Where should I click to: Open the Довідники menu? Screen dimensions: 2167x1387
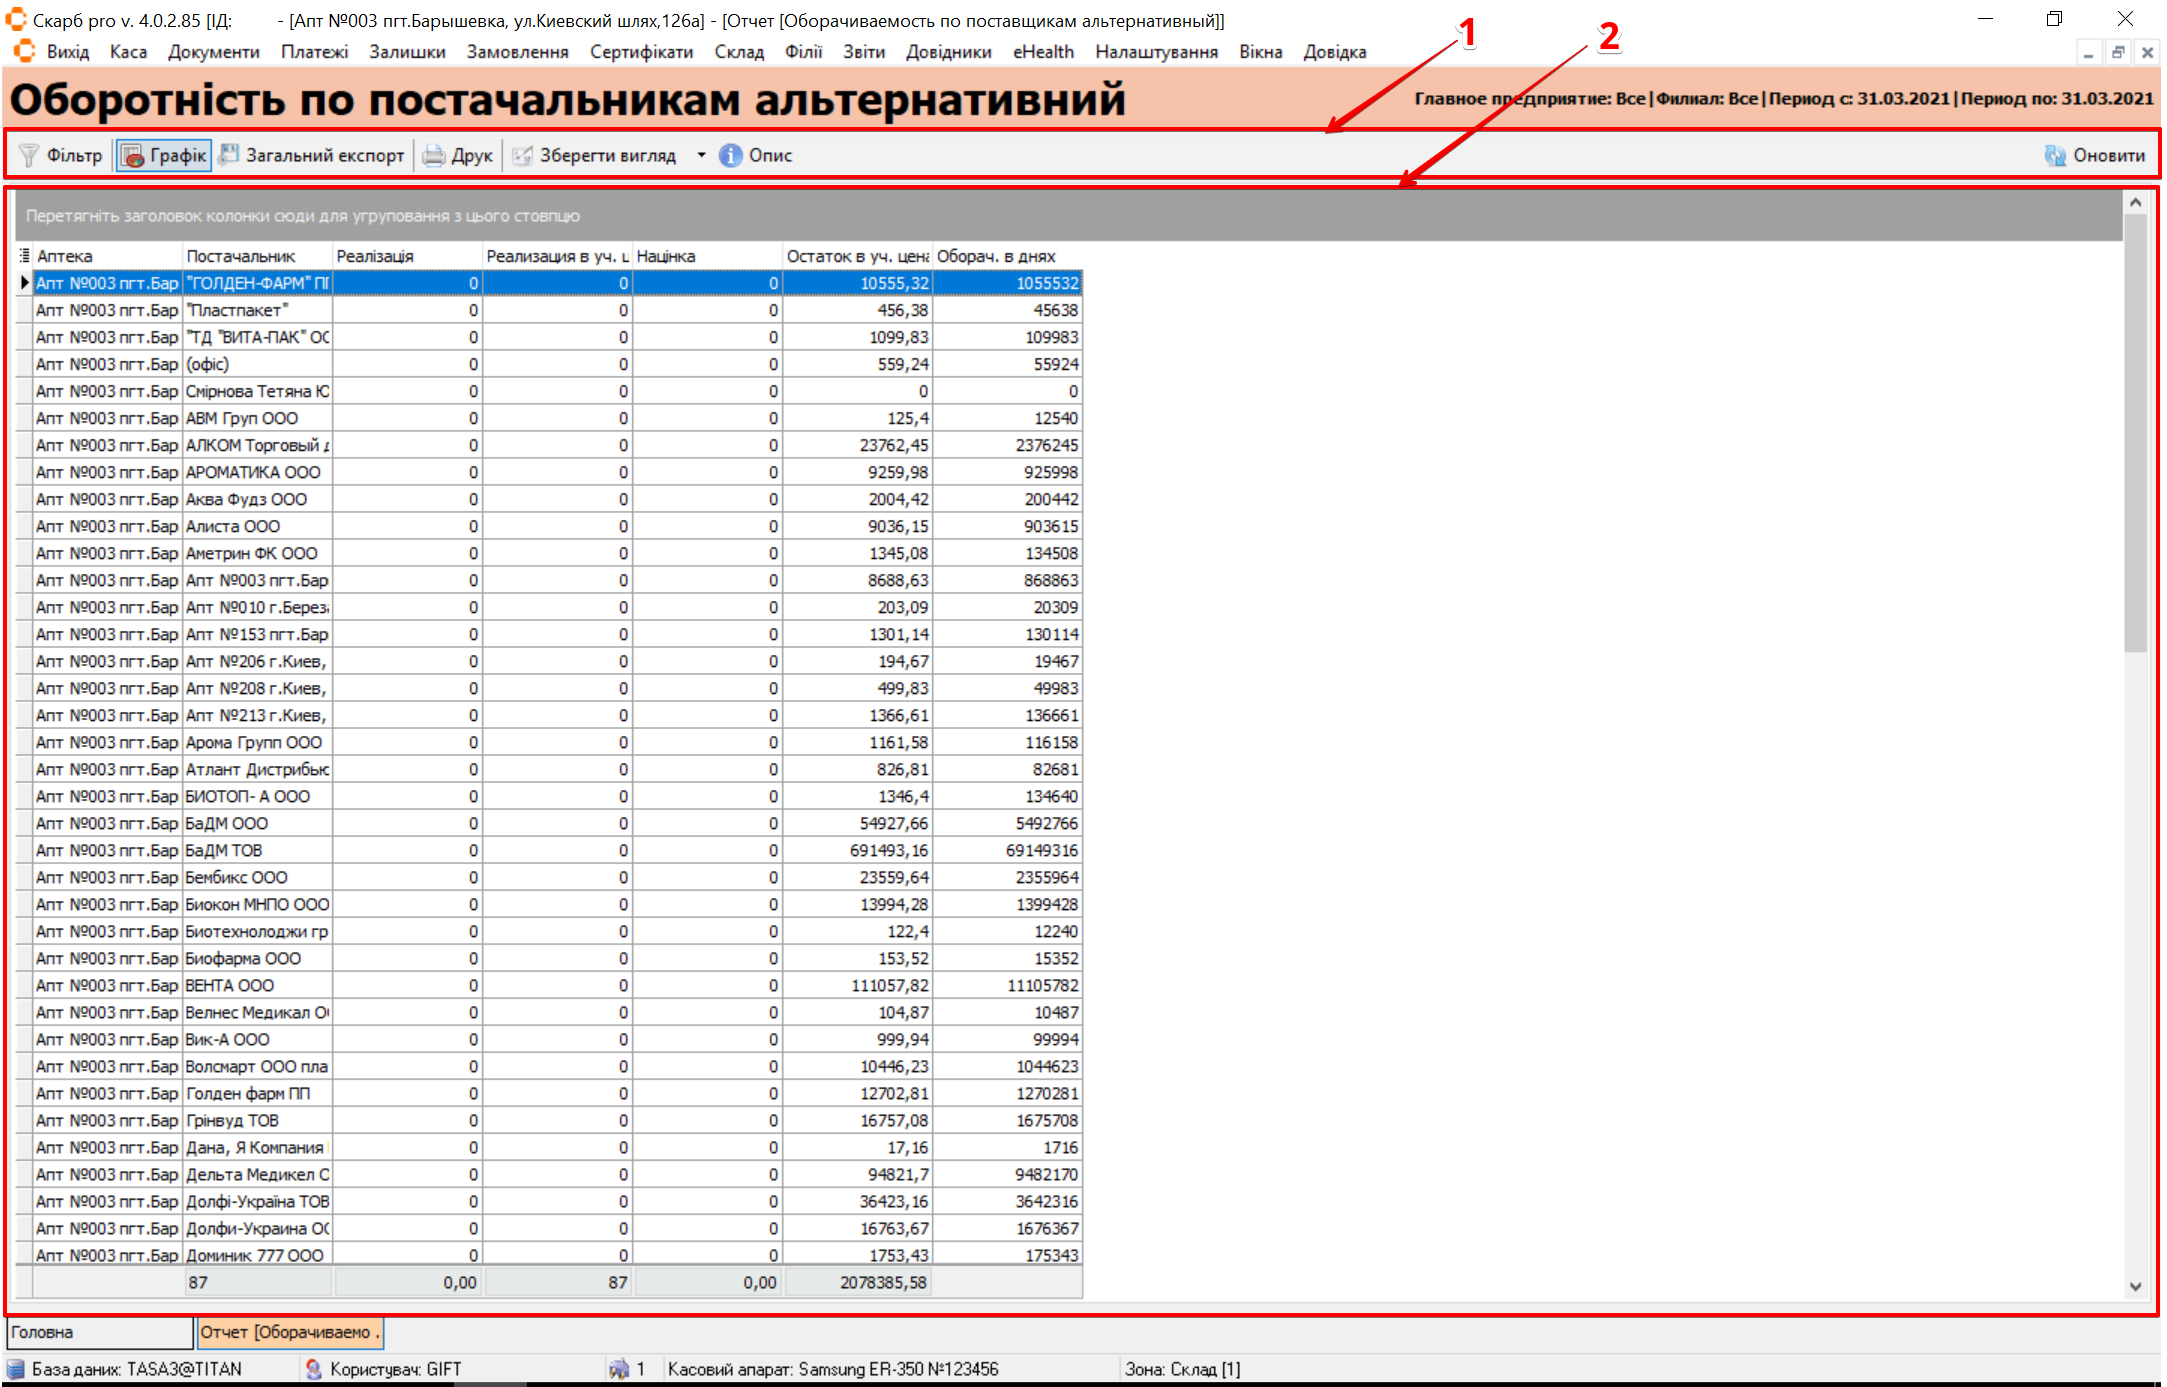pyautogui.click(x=948, y=52)
